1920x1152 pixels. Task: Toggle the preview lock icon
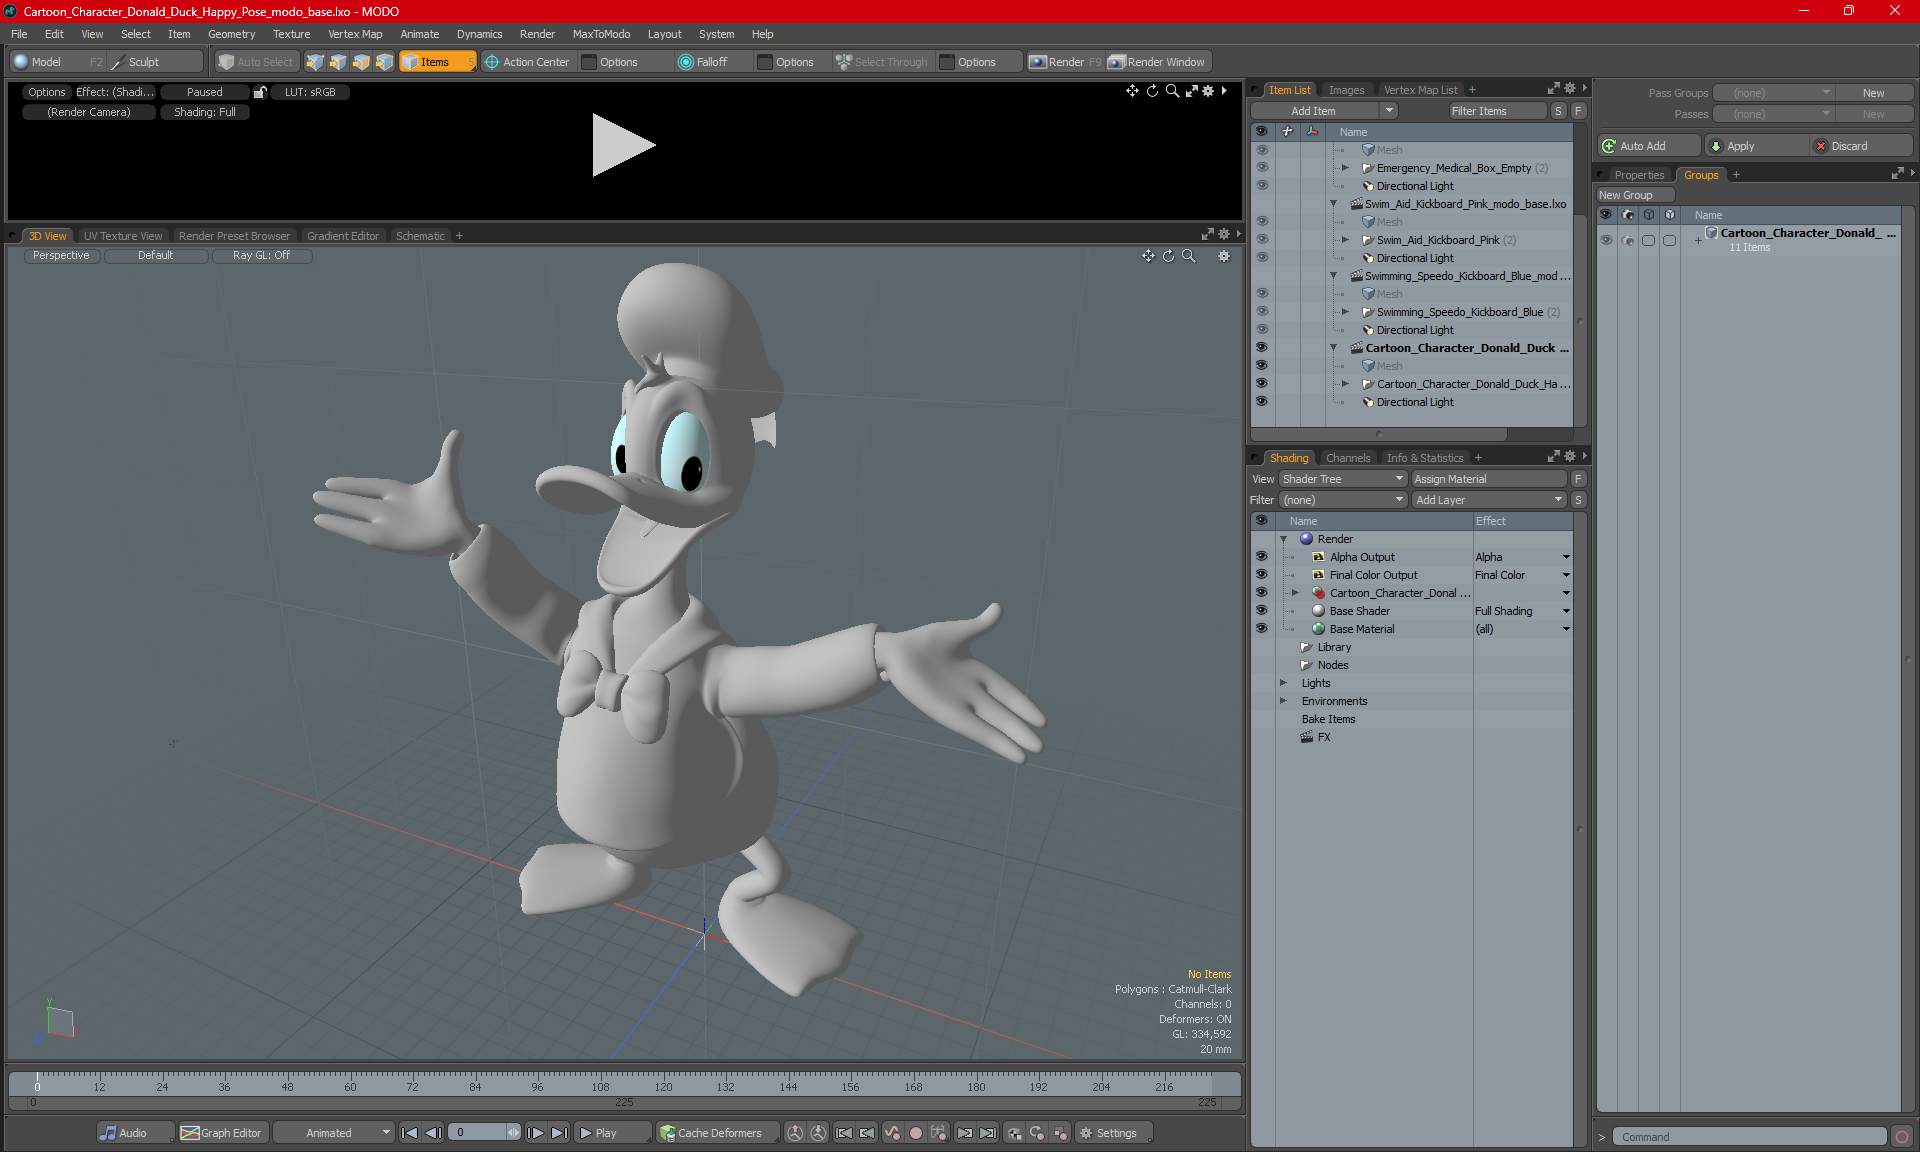260,92
